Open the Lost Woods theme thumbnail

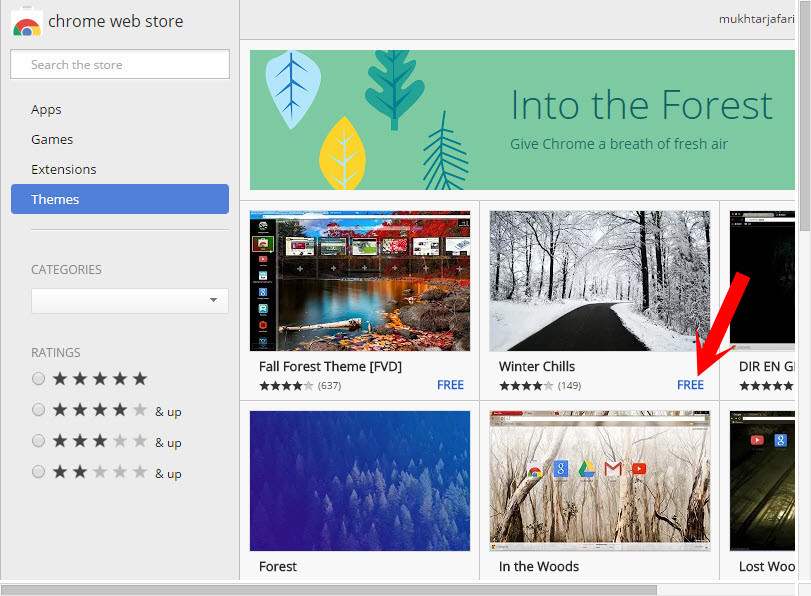(762, 481)
